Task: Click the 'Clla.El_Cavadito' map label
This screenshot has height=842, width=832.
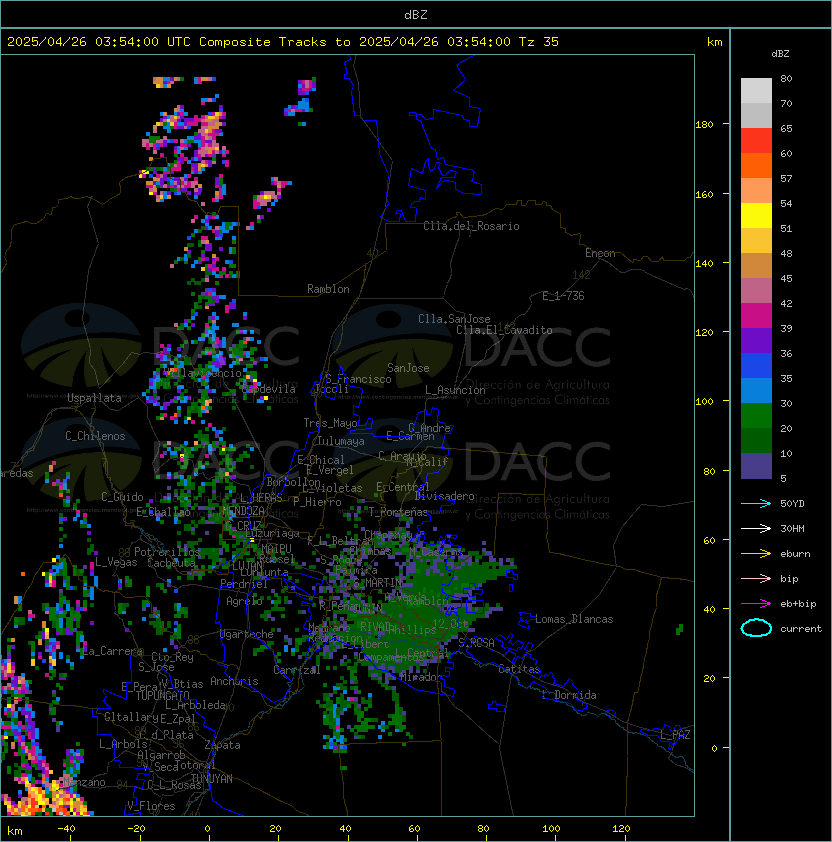Action: point(504,330)
